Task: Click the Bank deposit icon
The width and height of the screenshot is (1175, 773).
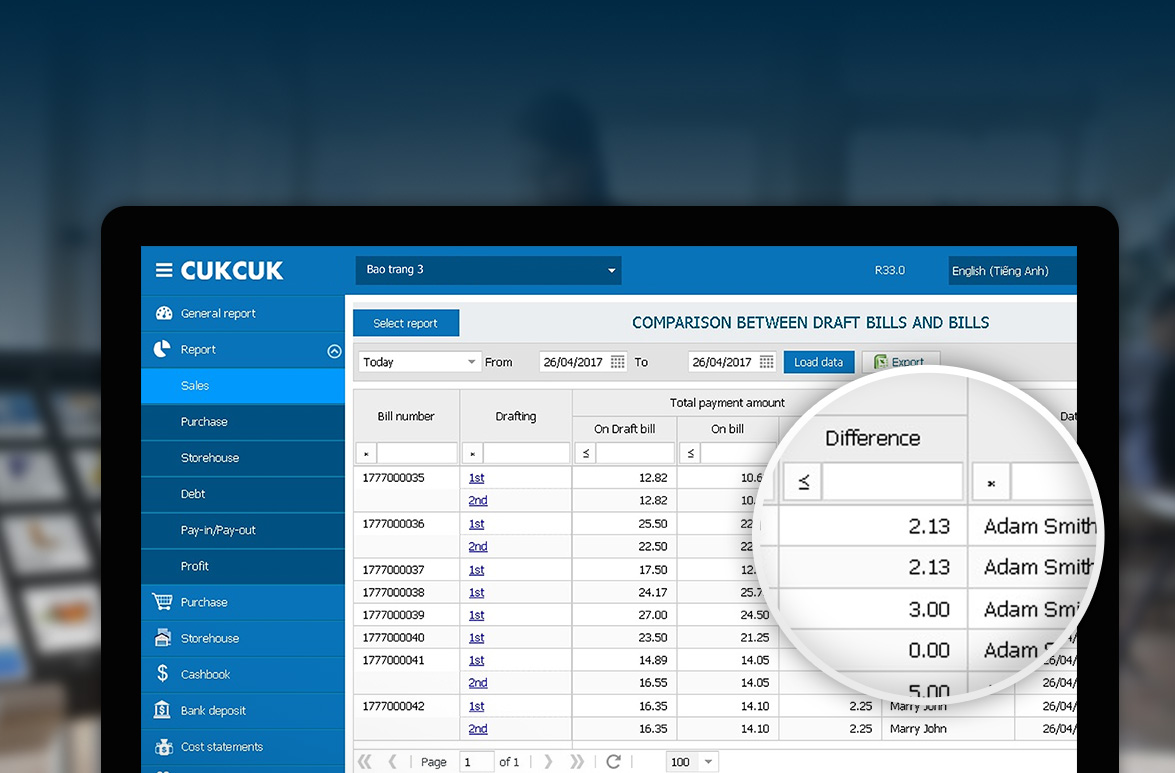Action: [x=162, y=709]
